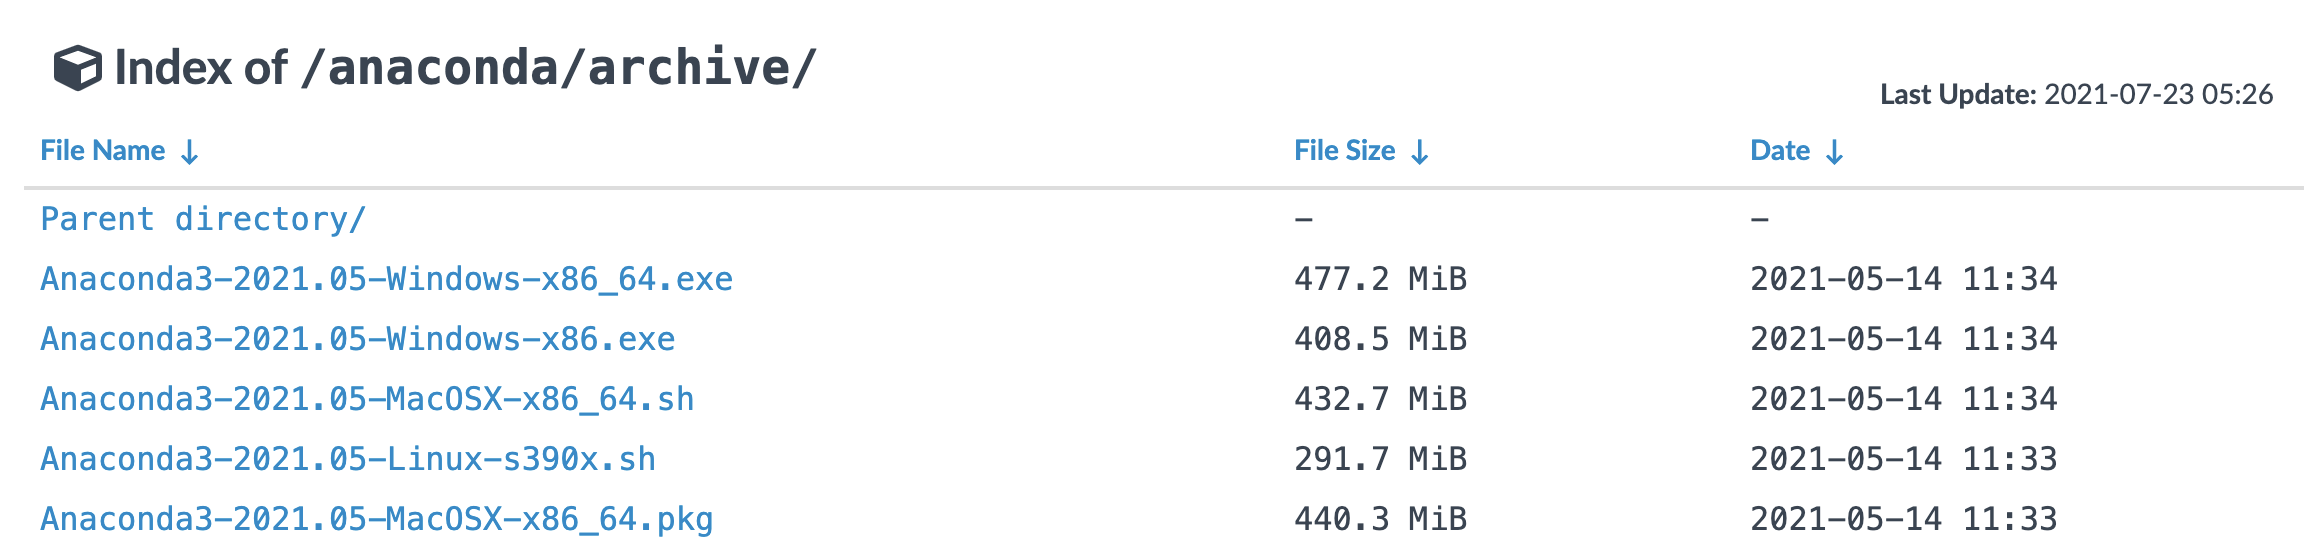Screen dimensions: 2310x548
Task: Click the sort arrow next to Date
Action: pos(1834,152)
